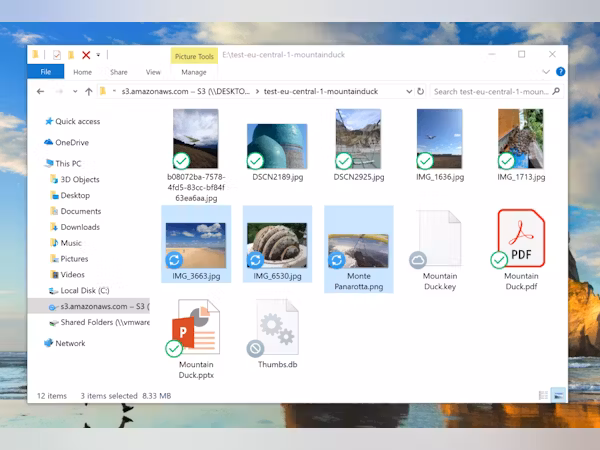
Task: Refresh the folder view
Action: click(421, 91)
